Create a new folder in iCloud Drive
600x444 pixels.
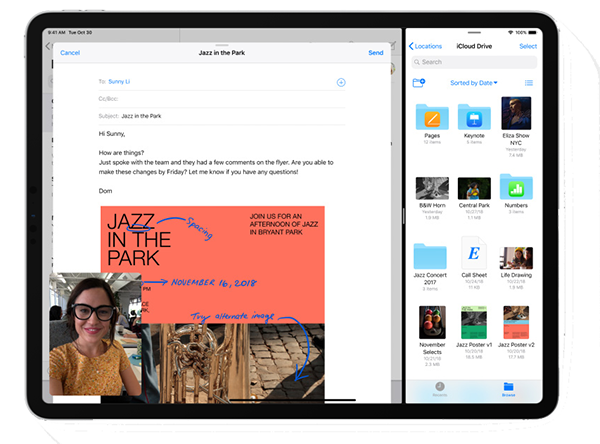click(x=419, y=83)
